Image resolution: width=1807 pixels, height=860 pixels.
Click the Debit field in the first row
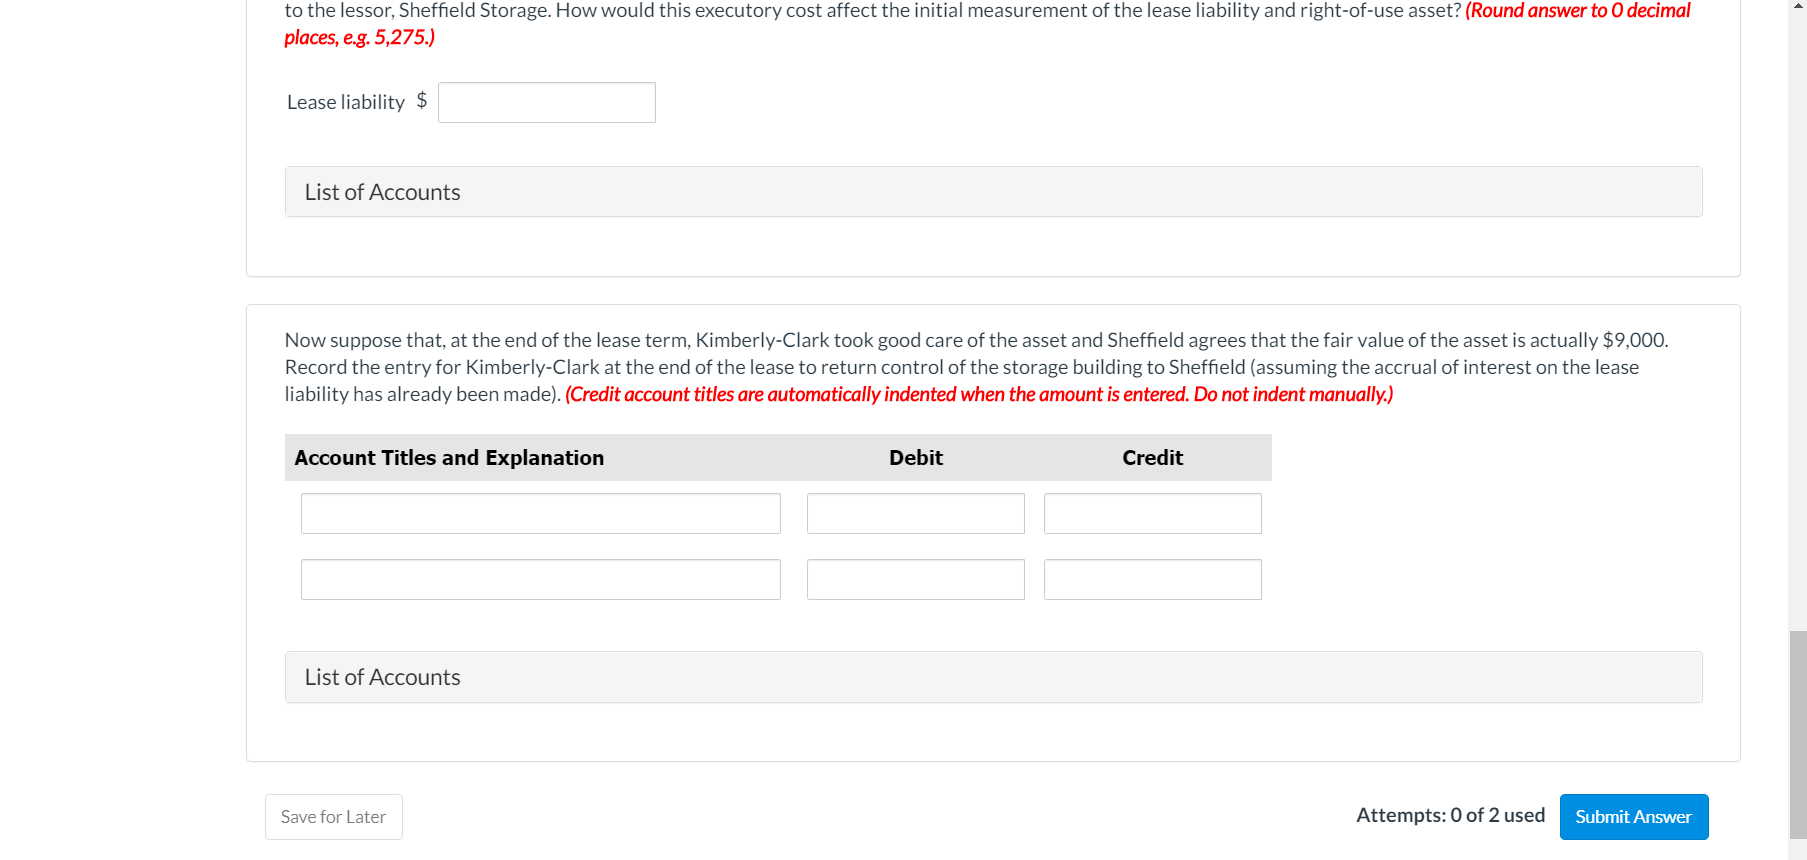click(915, 513)
